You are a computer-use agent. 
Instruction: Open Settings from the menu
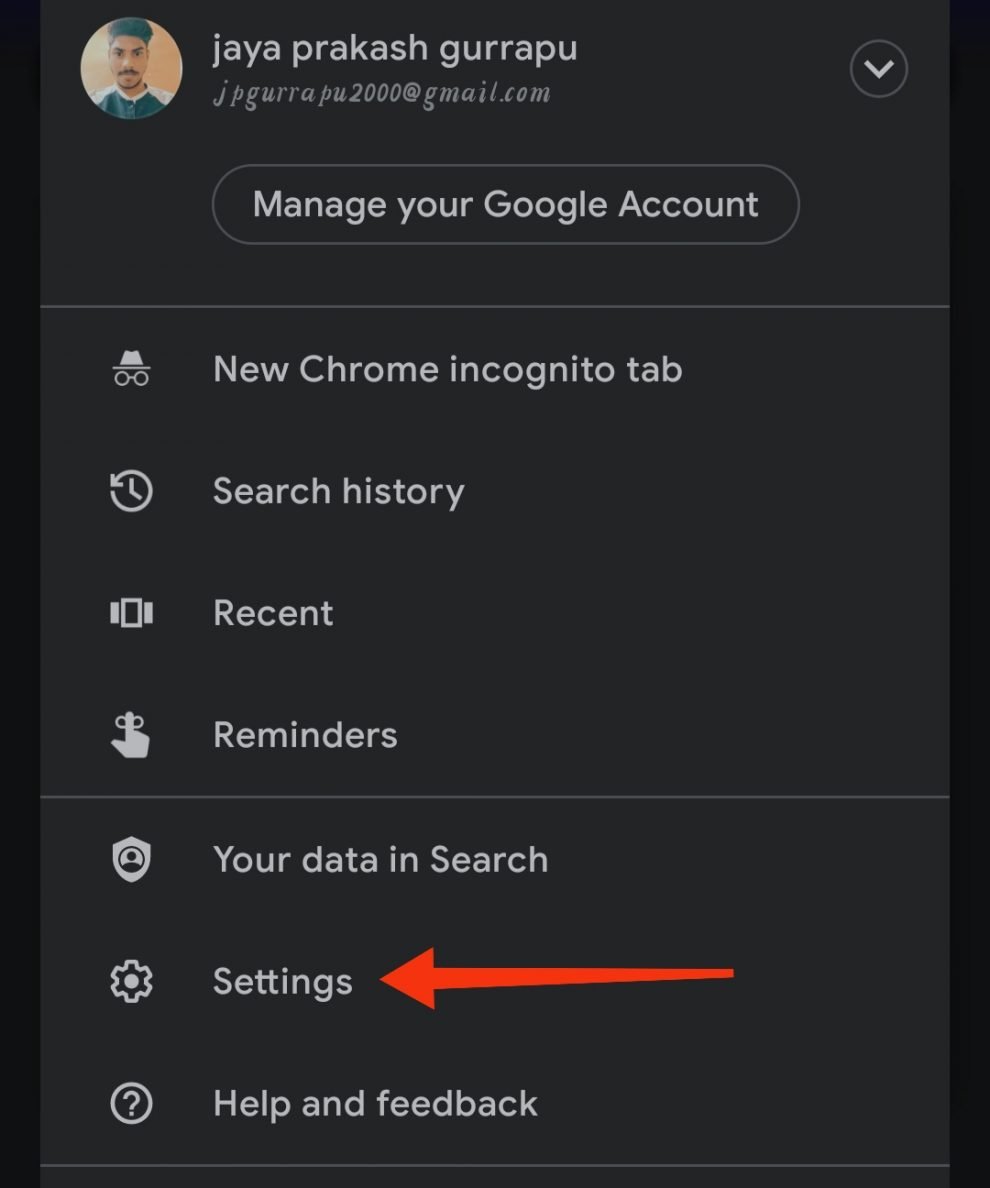pyautogui.click(x=283, y=982)
